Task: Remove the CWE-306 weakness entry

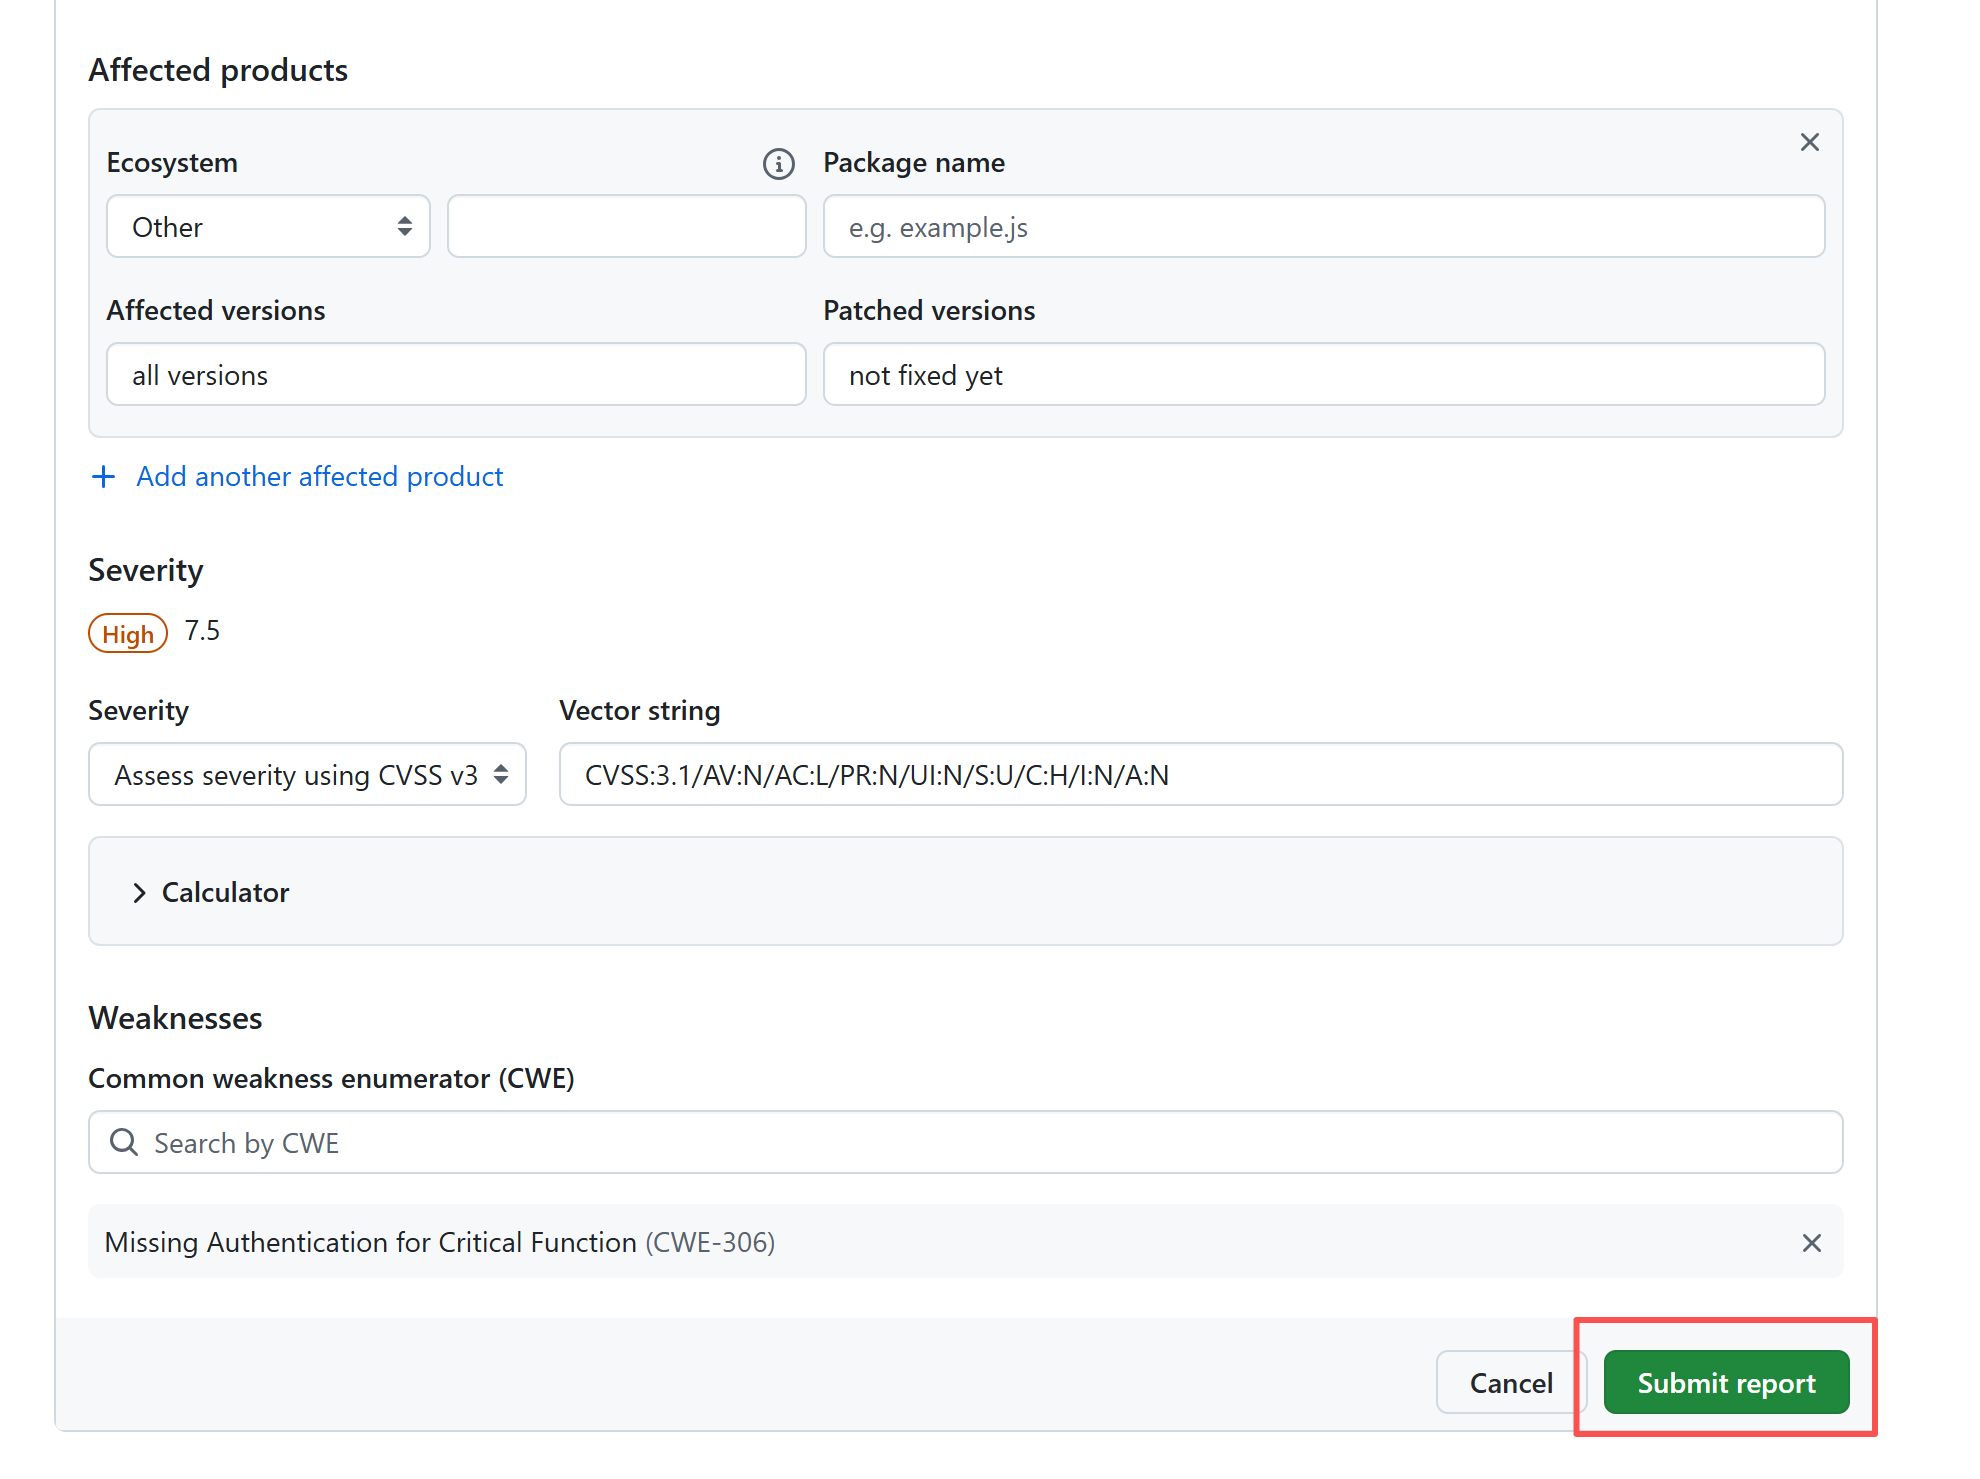Action: 1811,1243
